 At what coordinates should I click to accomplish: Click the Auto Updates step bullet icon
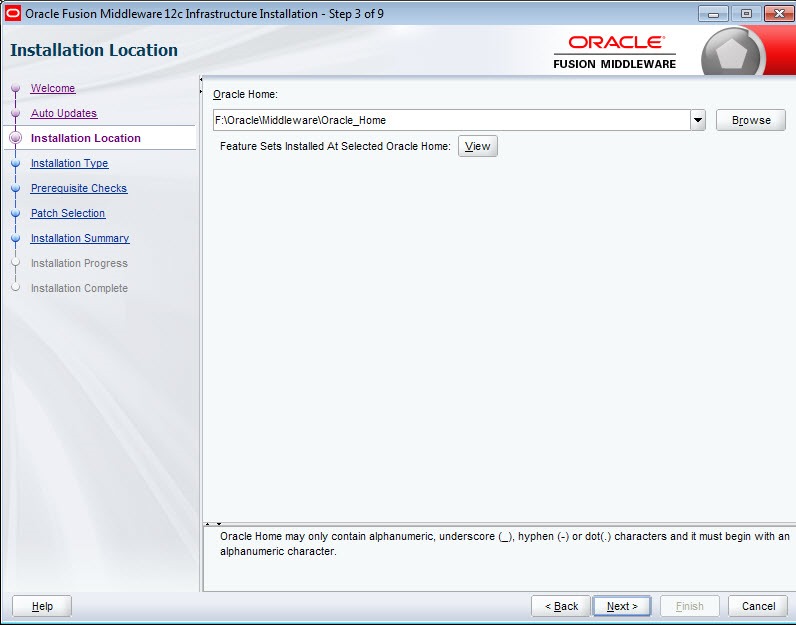click(16, 113)
